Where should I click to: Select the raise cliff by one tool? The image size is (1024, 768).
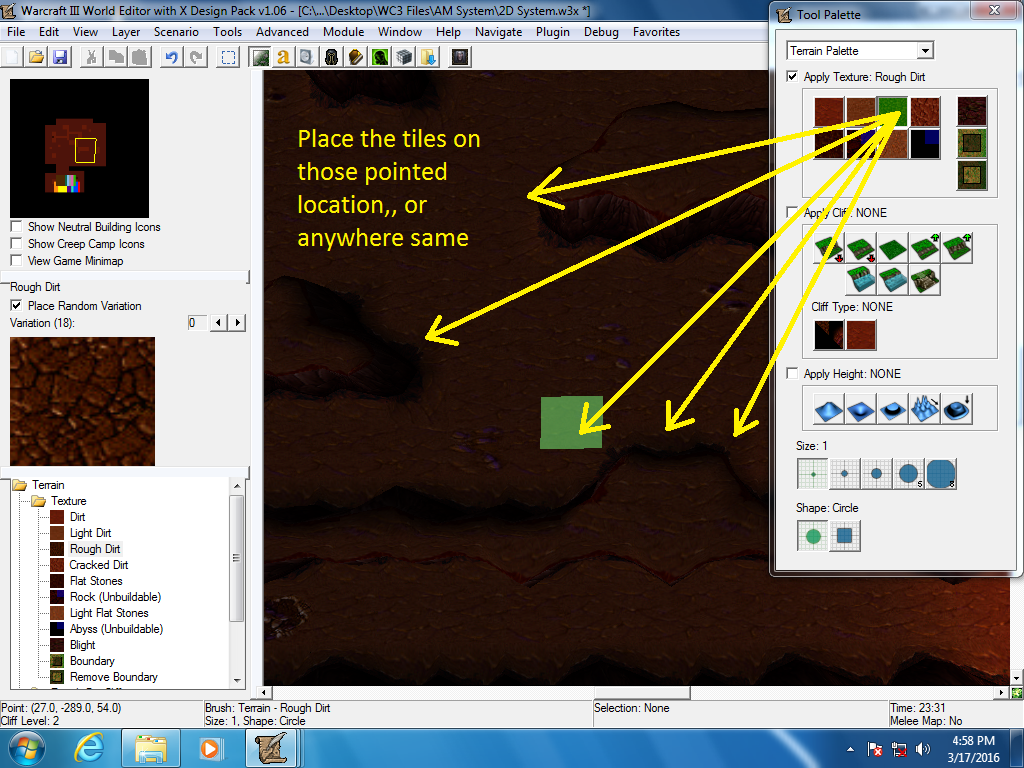(925, 249)
